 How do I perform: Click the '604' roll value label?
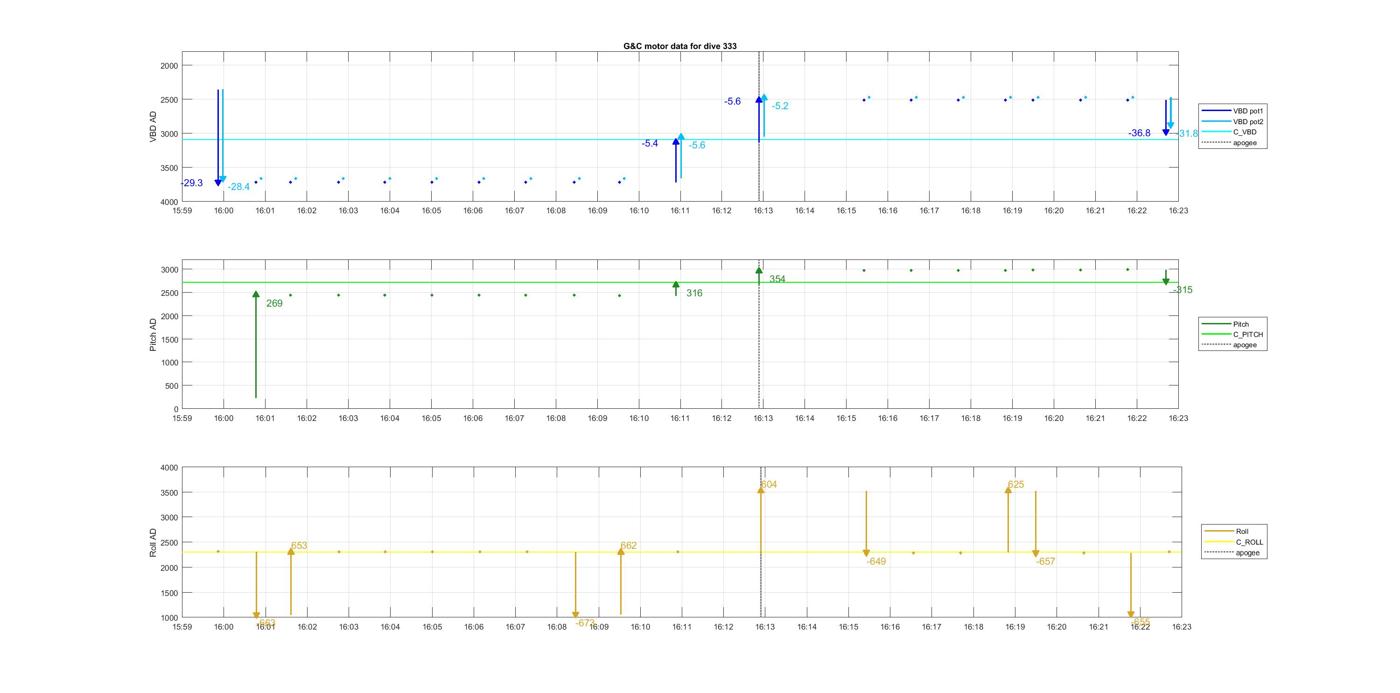pyautogui.click(x=768, y=485)
